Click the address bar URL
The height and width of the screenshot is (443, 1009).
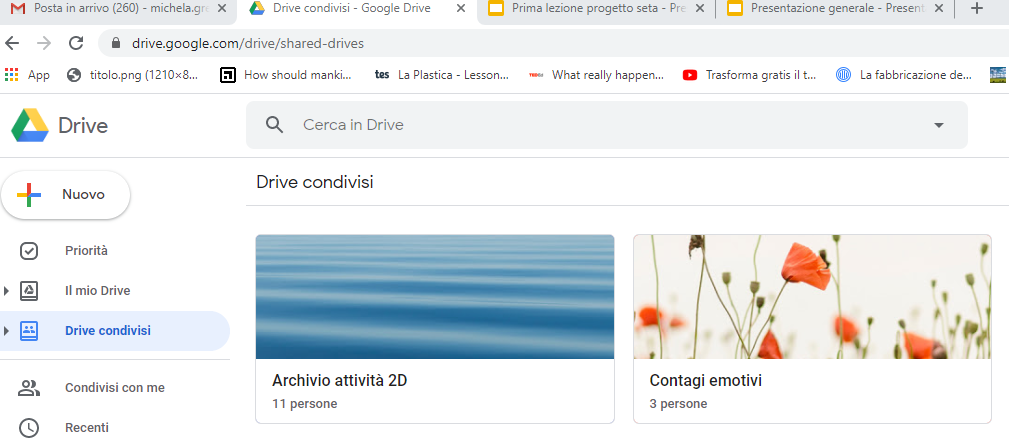point(248,44)
